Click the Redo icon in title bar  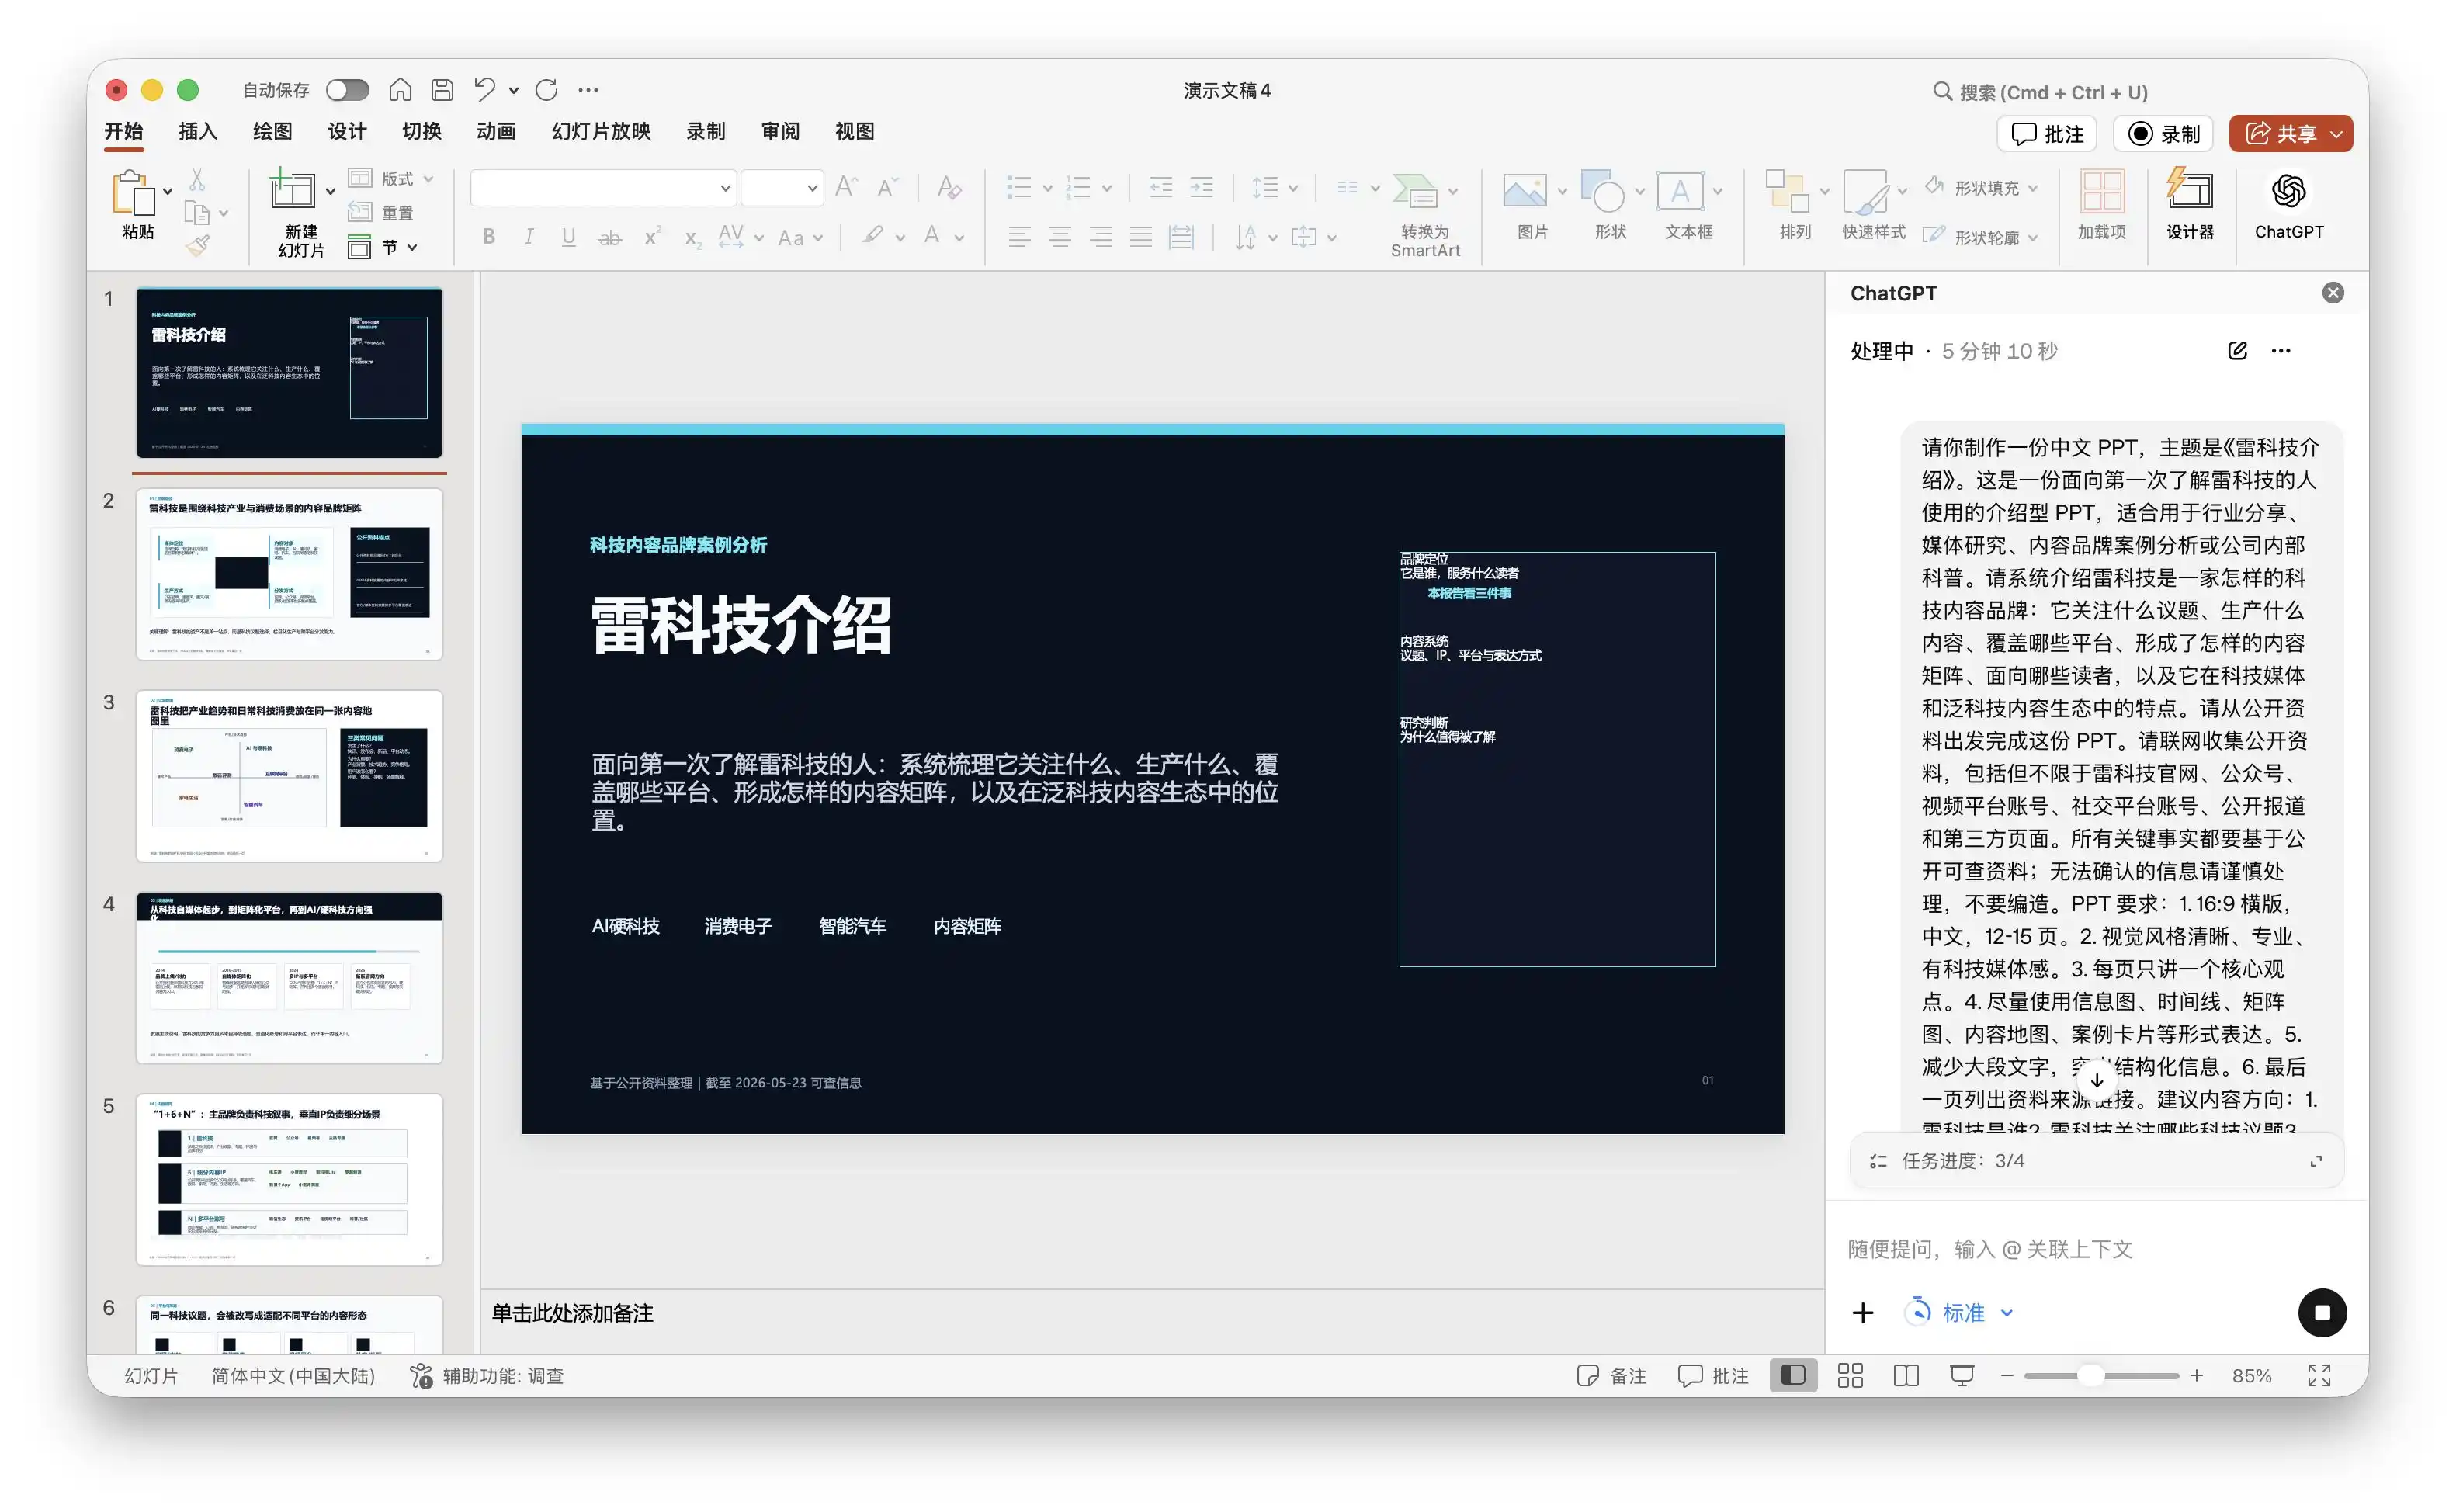click(546, 90)
